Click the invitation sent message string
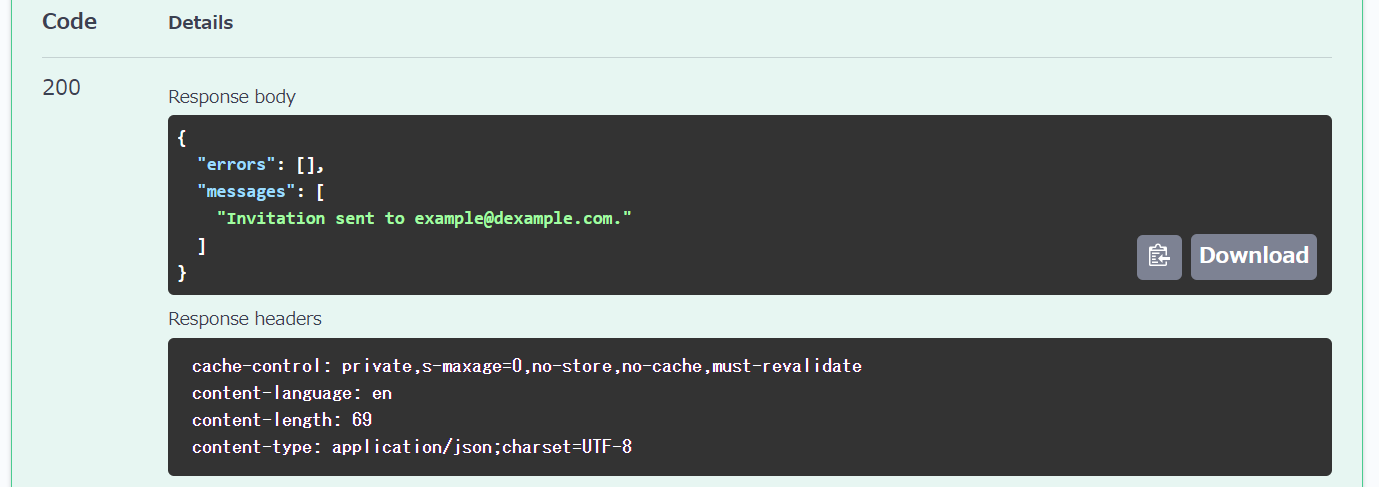 (425, 218)
